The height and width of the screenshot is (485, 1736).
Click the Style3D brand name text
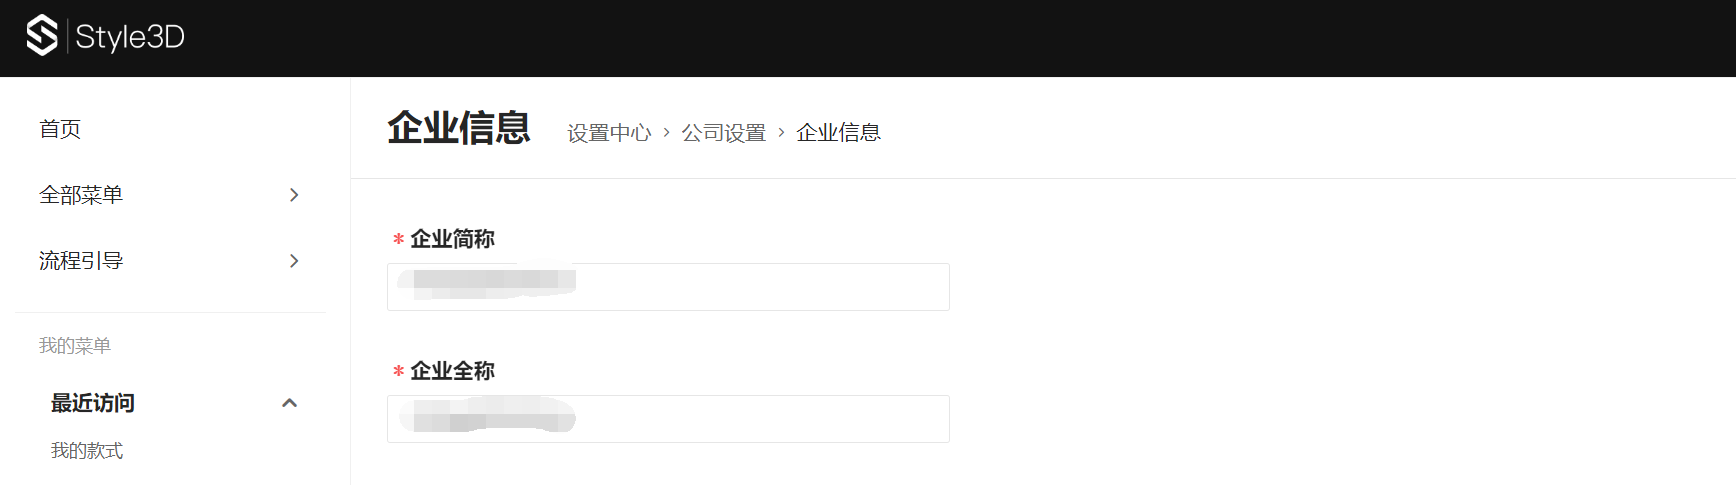[x=130, y=37]
